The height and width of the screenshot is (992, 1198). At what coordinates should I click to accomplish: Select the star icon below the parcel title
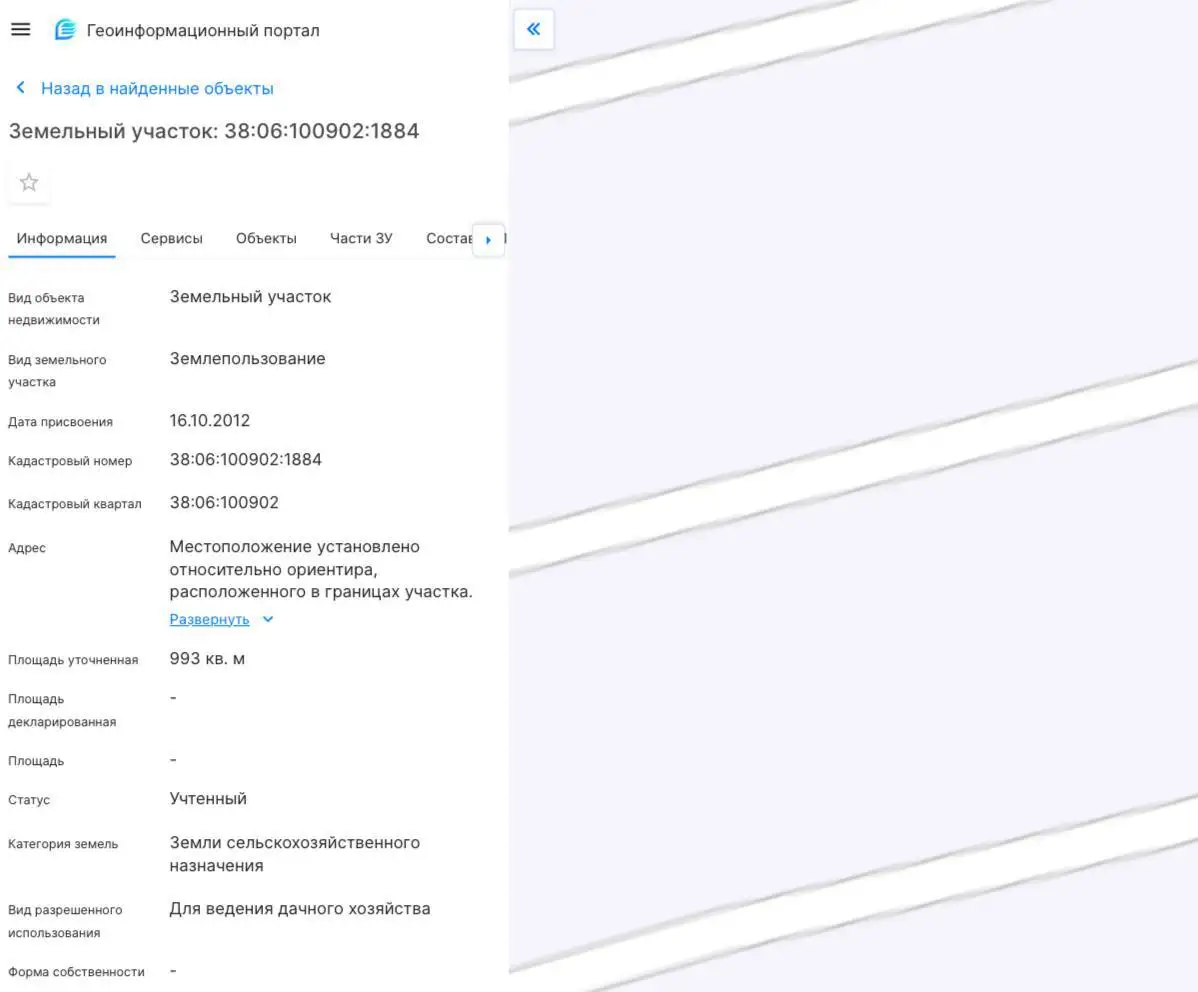click(28, 182)
